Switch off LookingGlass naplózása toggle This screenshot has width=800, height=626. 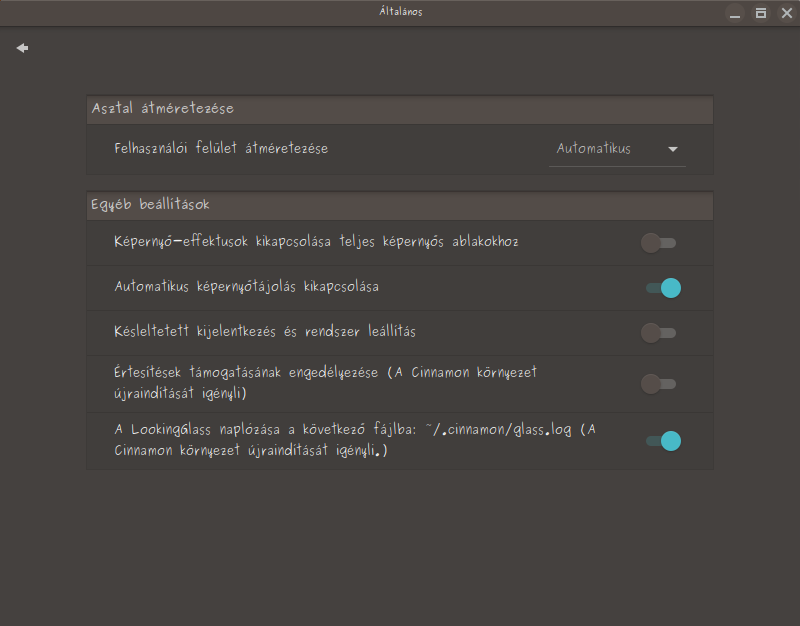[663, 441]
